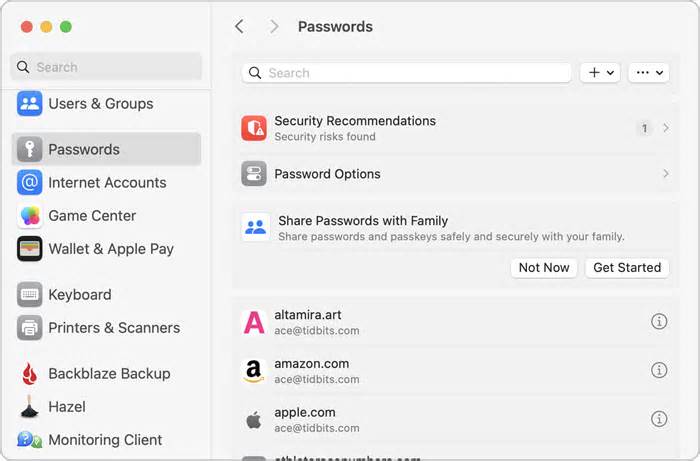Select Passwords in the sidebar
This screenshot has width=700, height=461.
coord(106,149)
